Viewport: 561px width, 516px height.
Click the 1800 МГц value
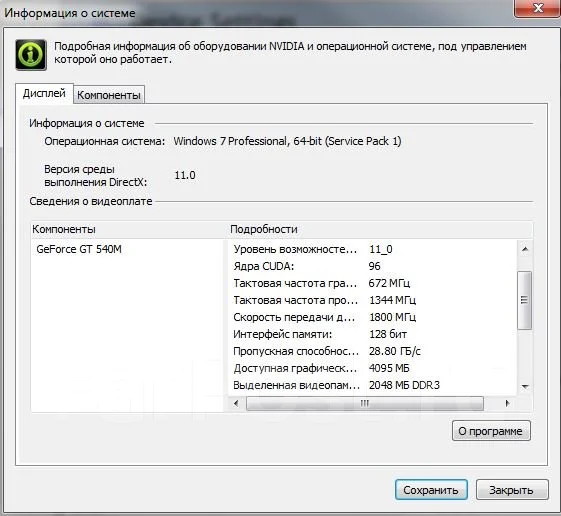tap(392, 317)
